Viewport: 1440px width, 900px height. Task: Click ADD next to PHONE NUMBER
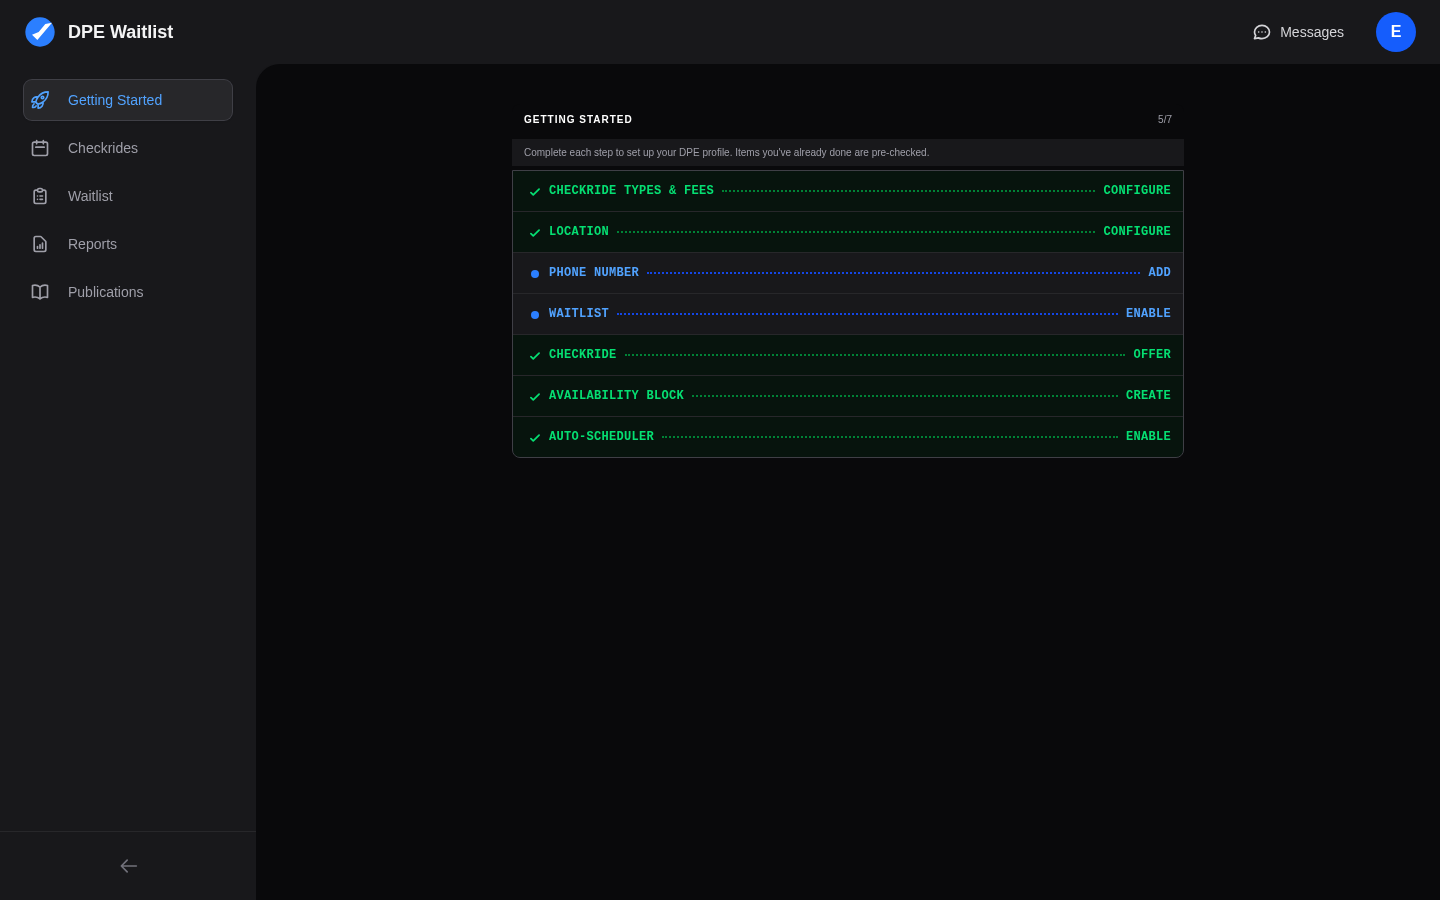pyautogui.click(x=1159, y=272)
